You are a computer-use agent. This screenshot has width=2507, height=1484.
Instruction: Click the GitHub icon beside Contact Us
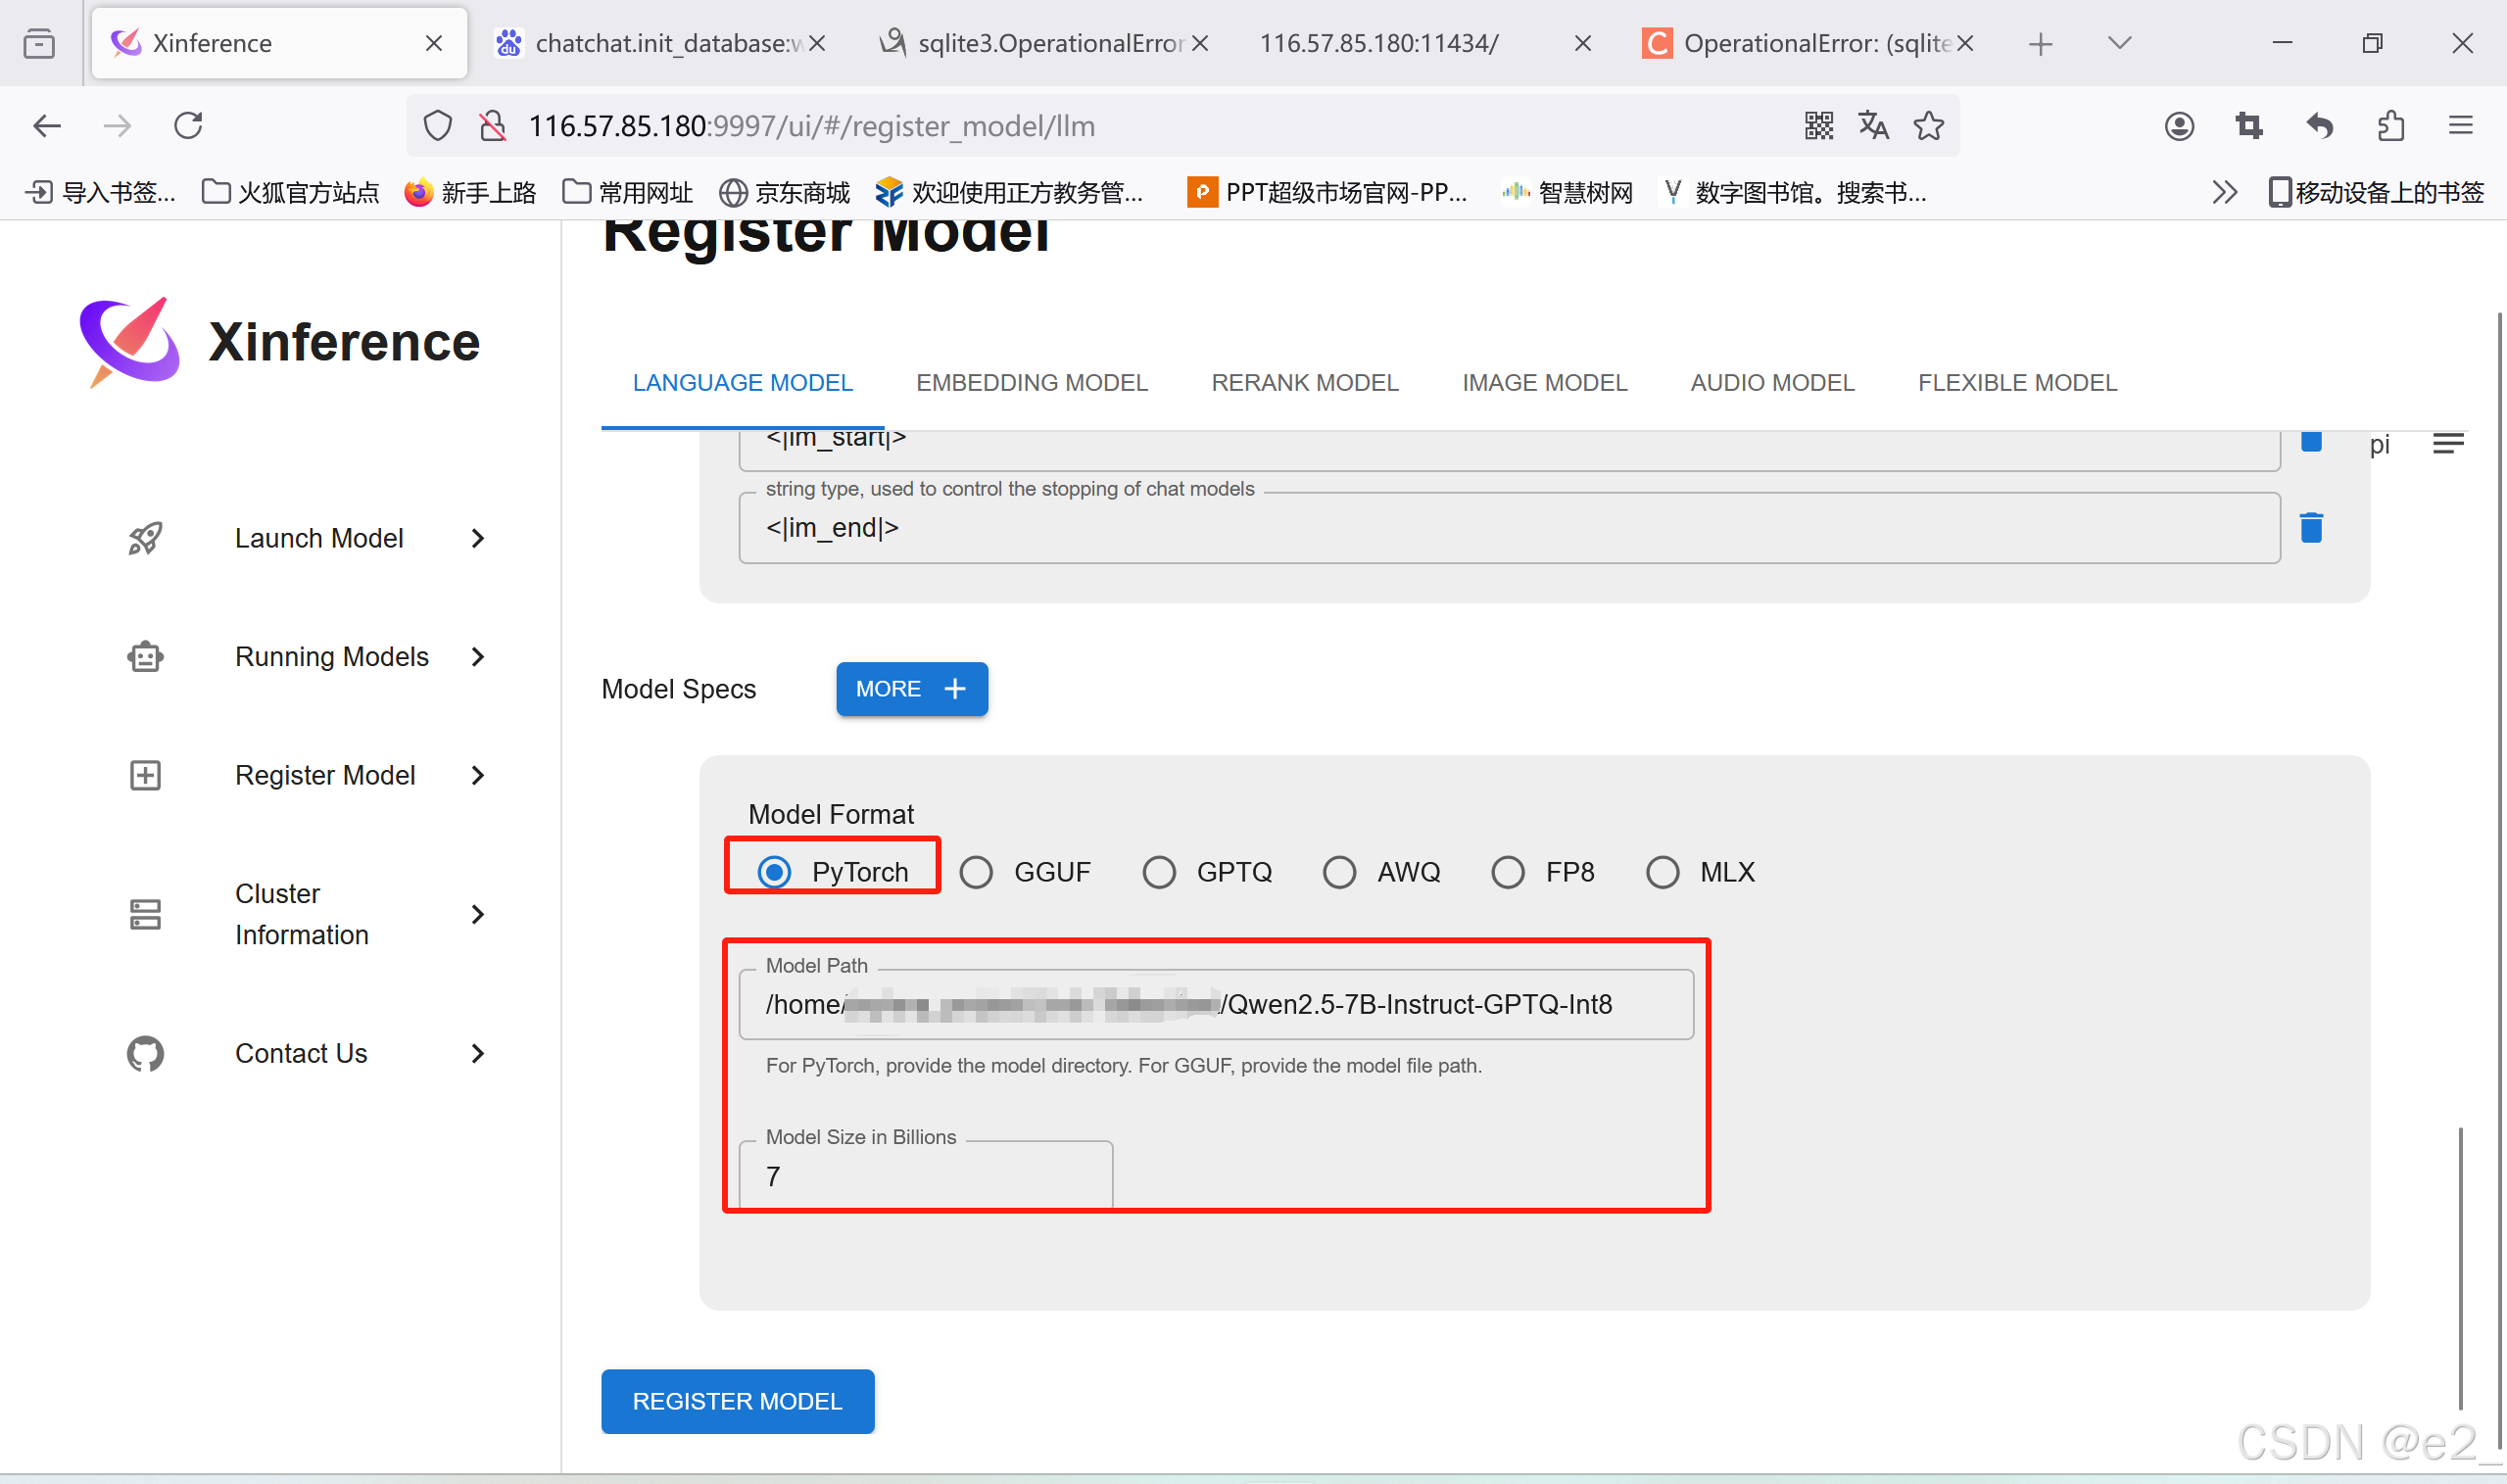145,1054
